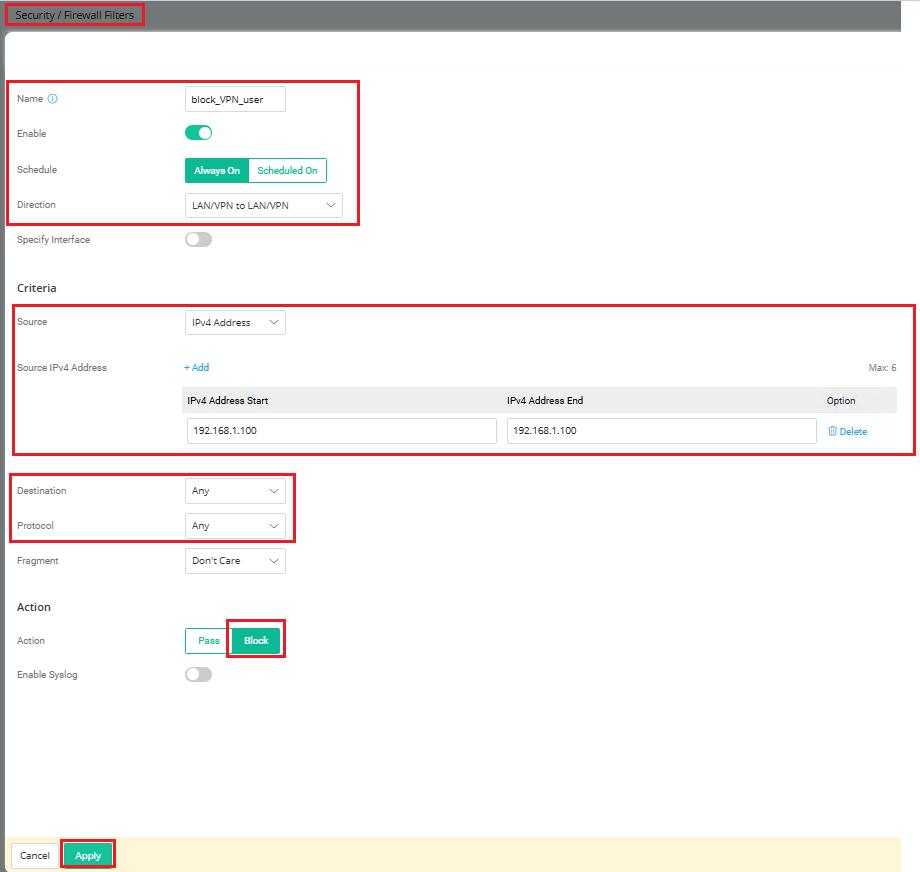Click the trash icon beside Delete
Screen dimensions: 920x872
pyautogui.click(x=832, y=431)
